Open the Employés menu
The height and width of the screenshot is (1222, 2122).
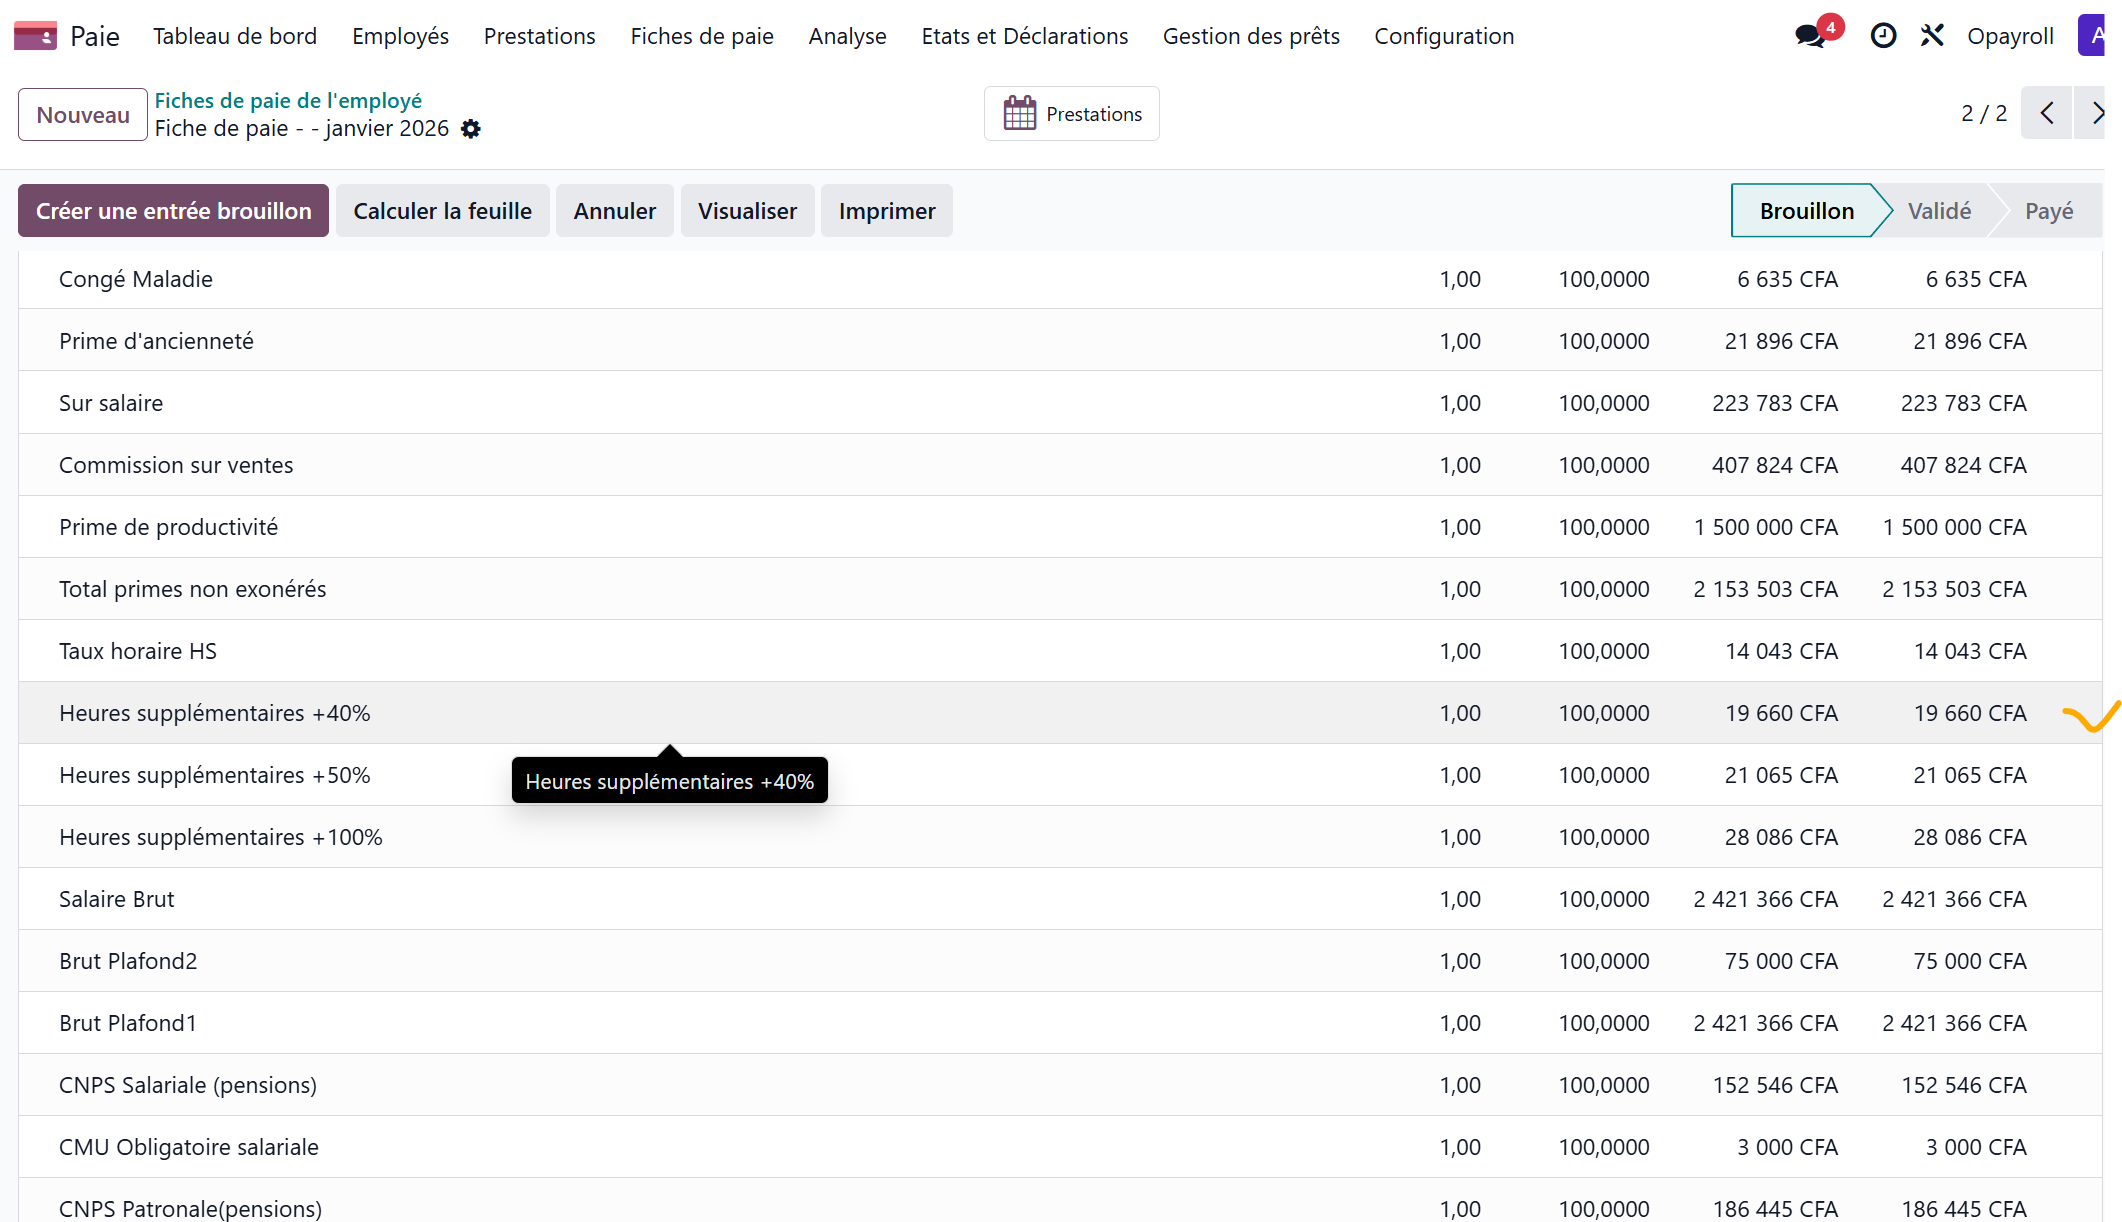click(x=400, y=36)
